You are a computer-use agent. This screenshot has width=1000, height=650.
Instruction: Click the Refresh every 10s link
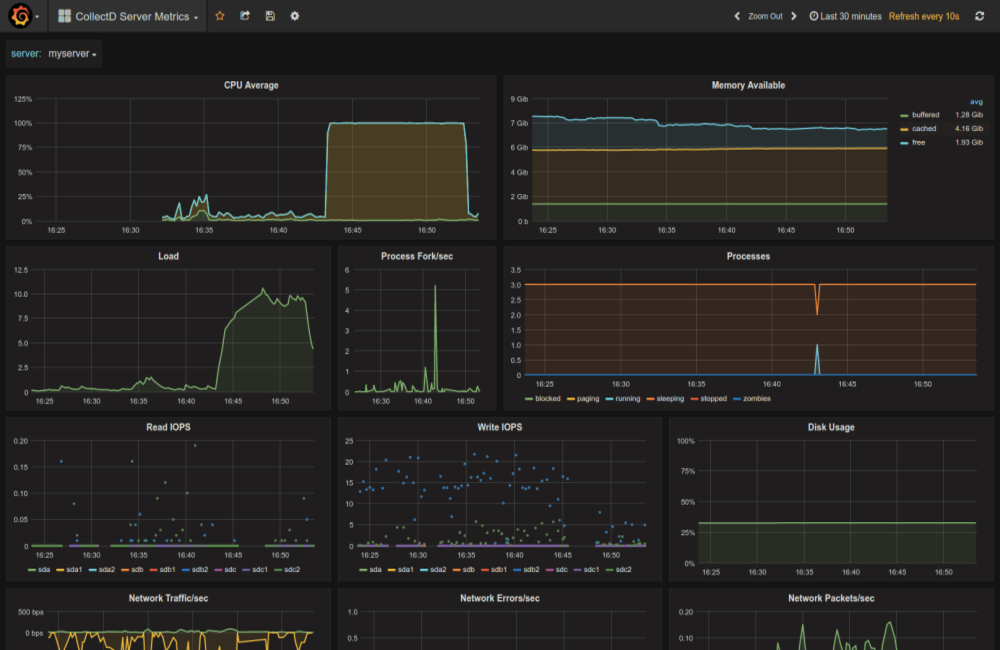tap(923, 16)
